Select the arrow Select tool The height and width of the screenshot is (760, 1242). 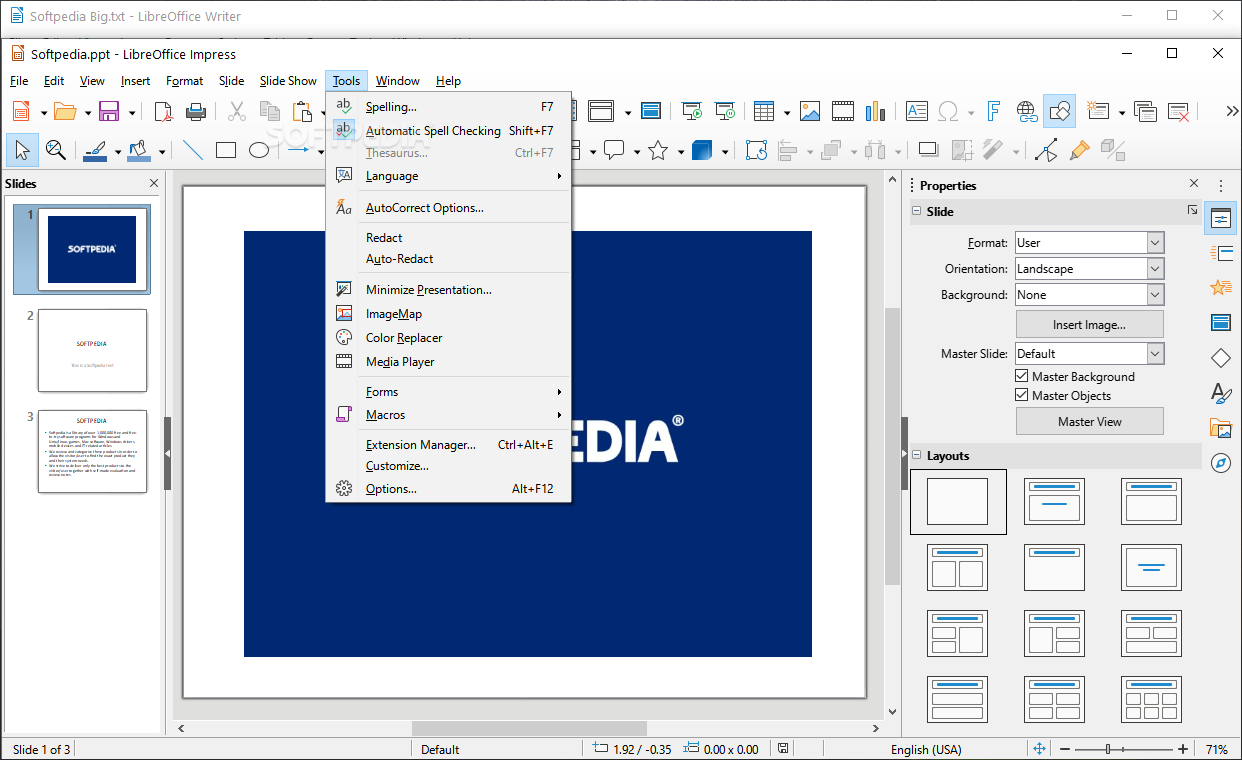22,151
